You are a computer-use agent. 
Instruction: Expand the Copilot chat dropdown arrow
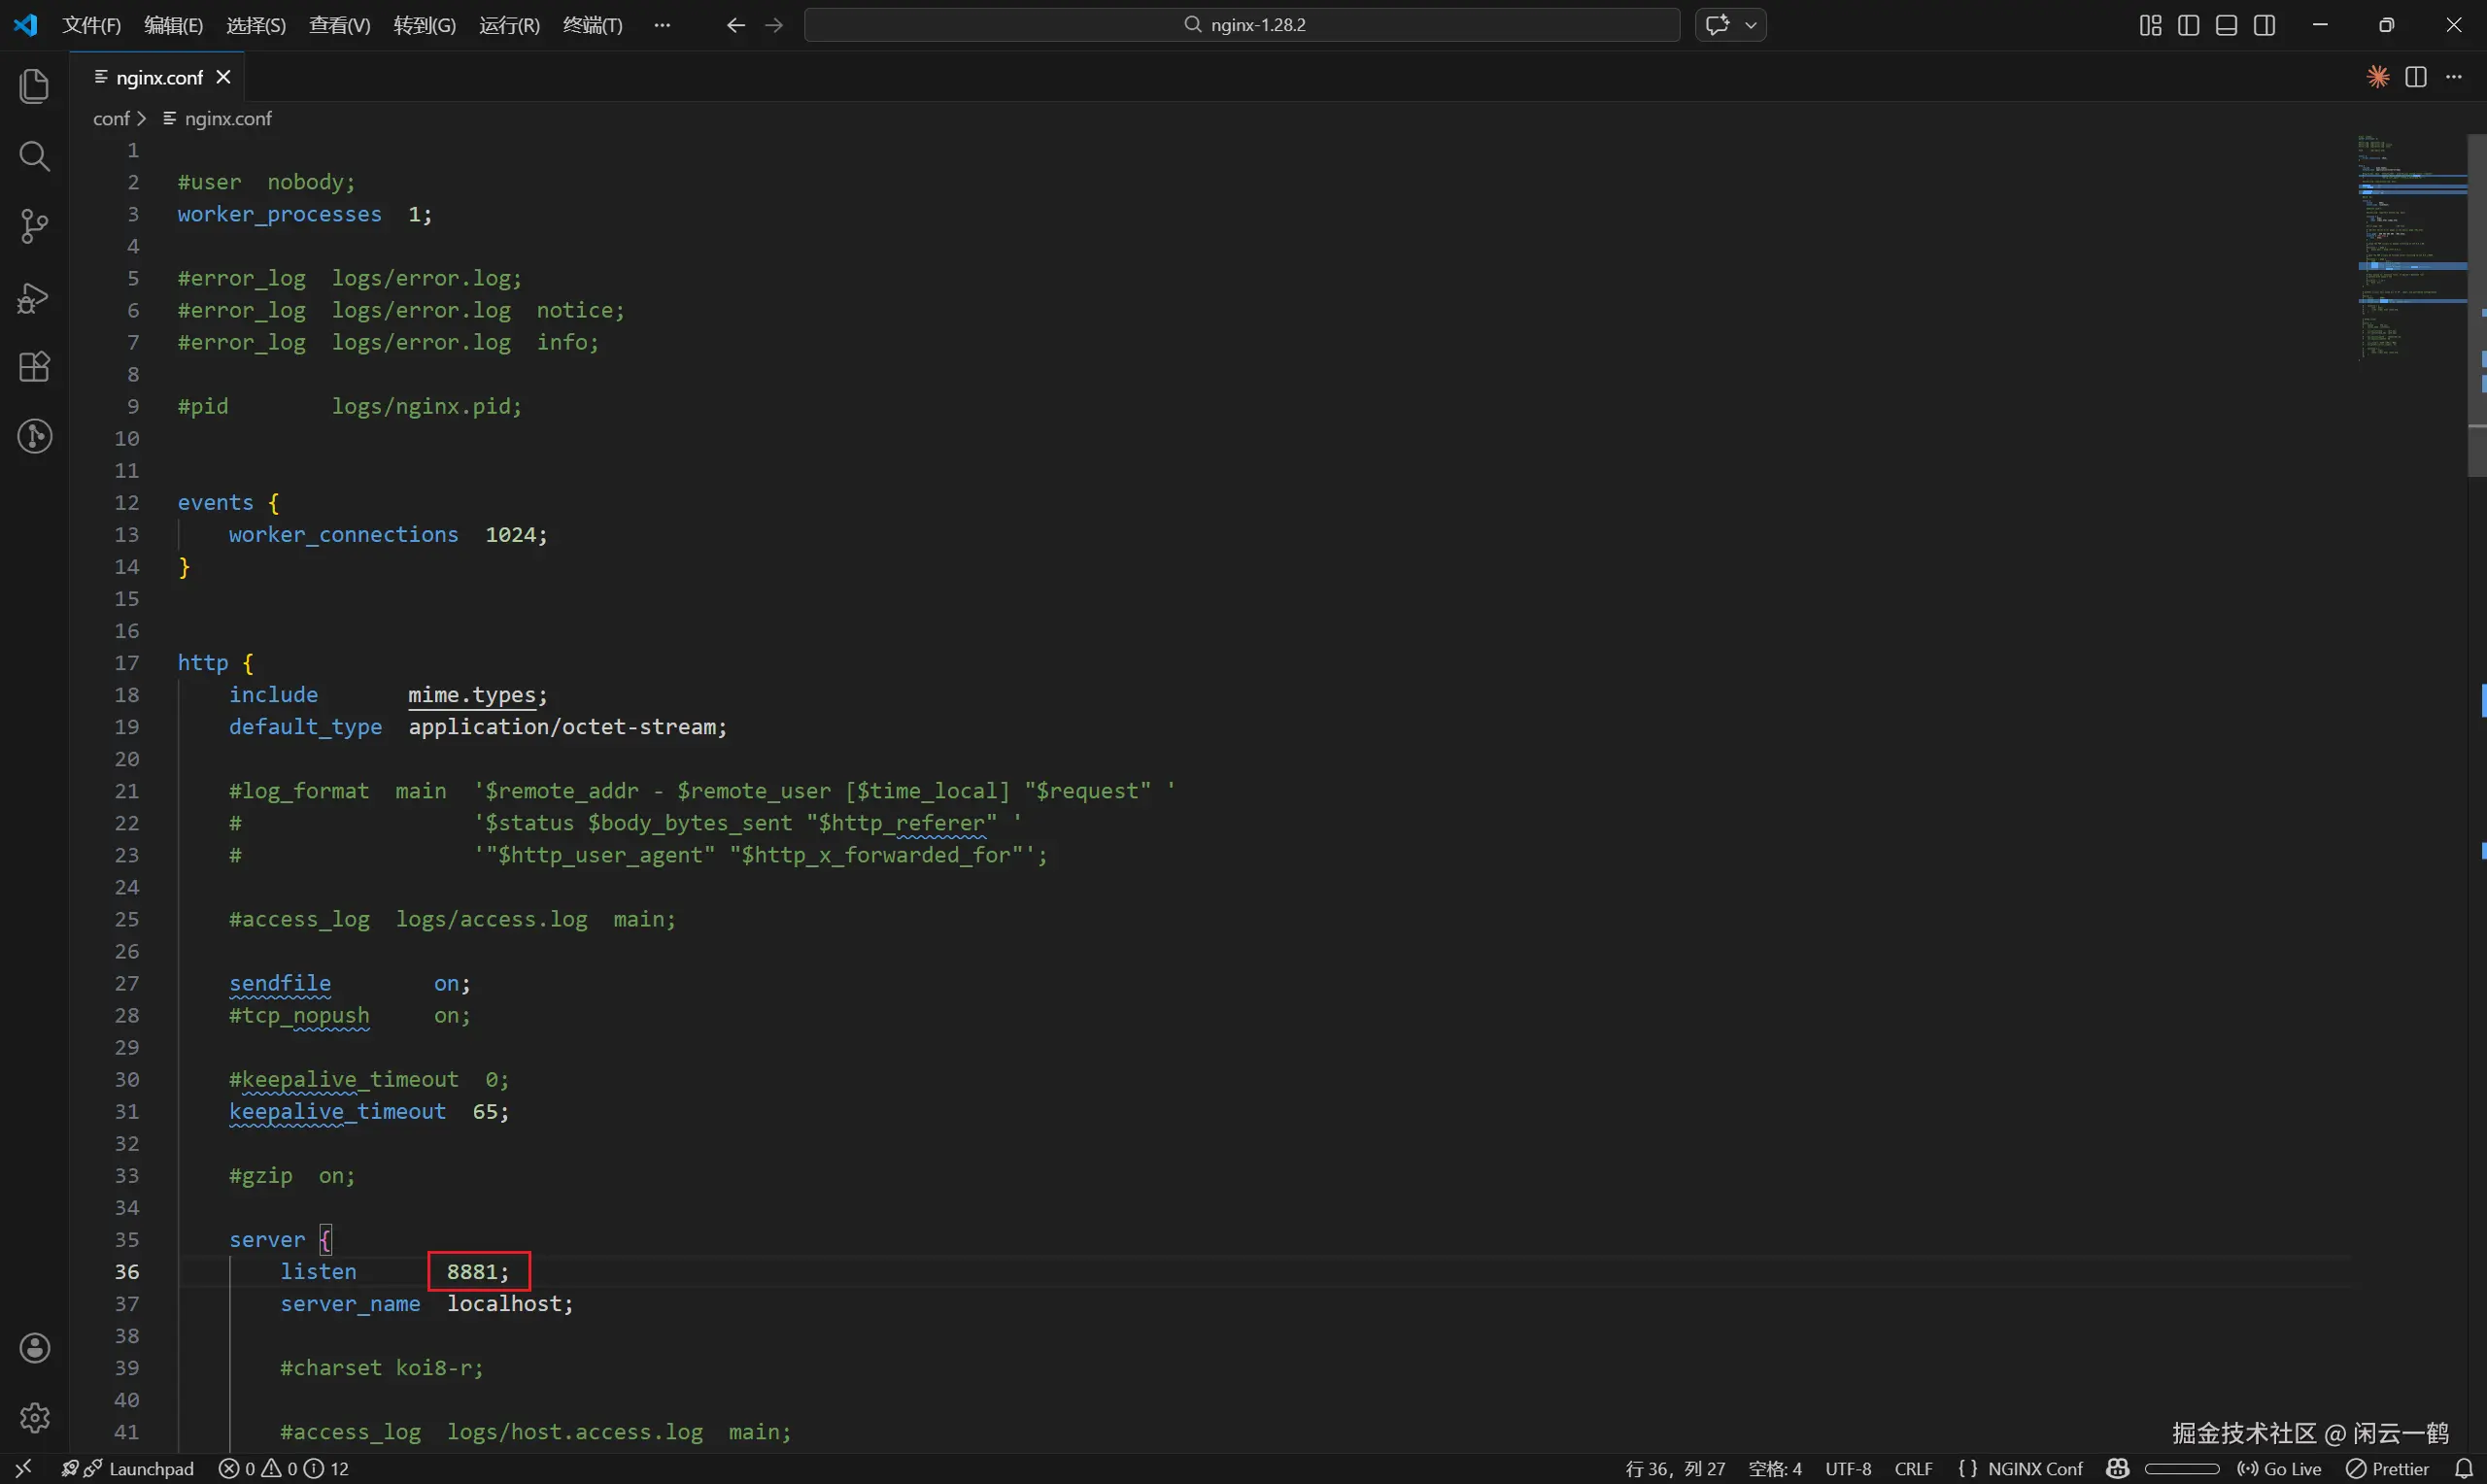point(1751,25)
